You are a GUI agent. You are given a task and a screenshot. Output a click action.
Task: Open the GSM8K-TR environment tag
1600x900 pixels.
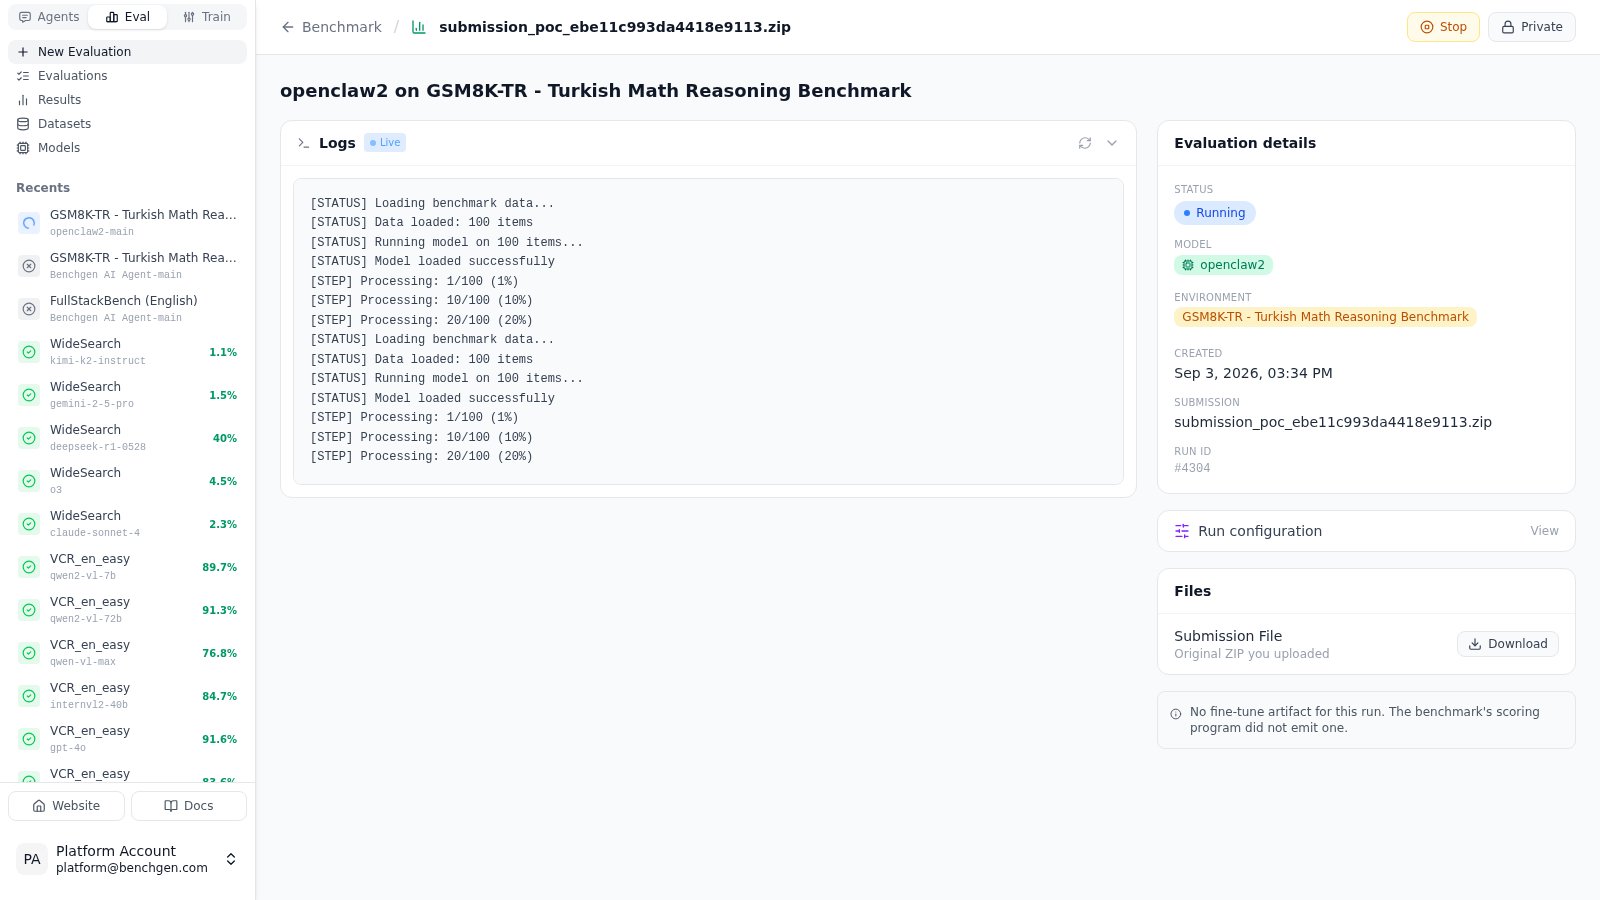click(x=1325, y=317)
